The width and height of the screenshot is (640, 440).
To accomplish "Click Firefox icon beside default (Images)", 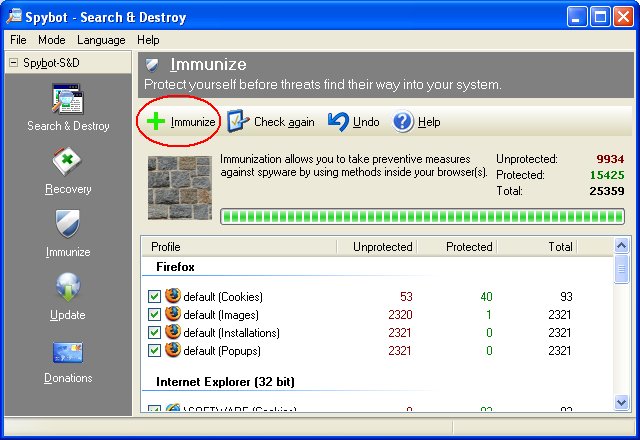I will click(173, 314).
